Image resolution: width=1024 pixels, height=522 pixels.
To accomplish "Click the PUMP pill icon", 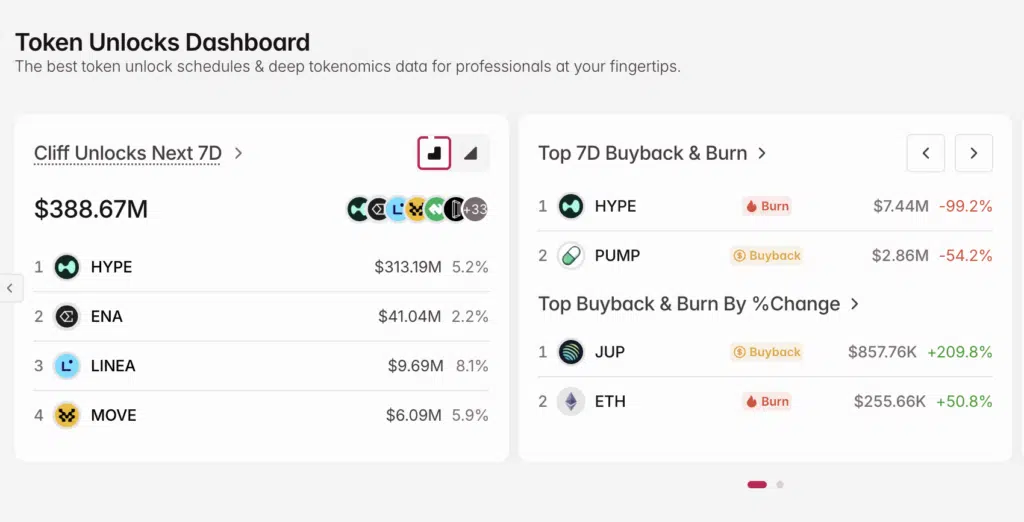I will [x=571, y=255].
